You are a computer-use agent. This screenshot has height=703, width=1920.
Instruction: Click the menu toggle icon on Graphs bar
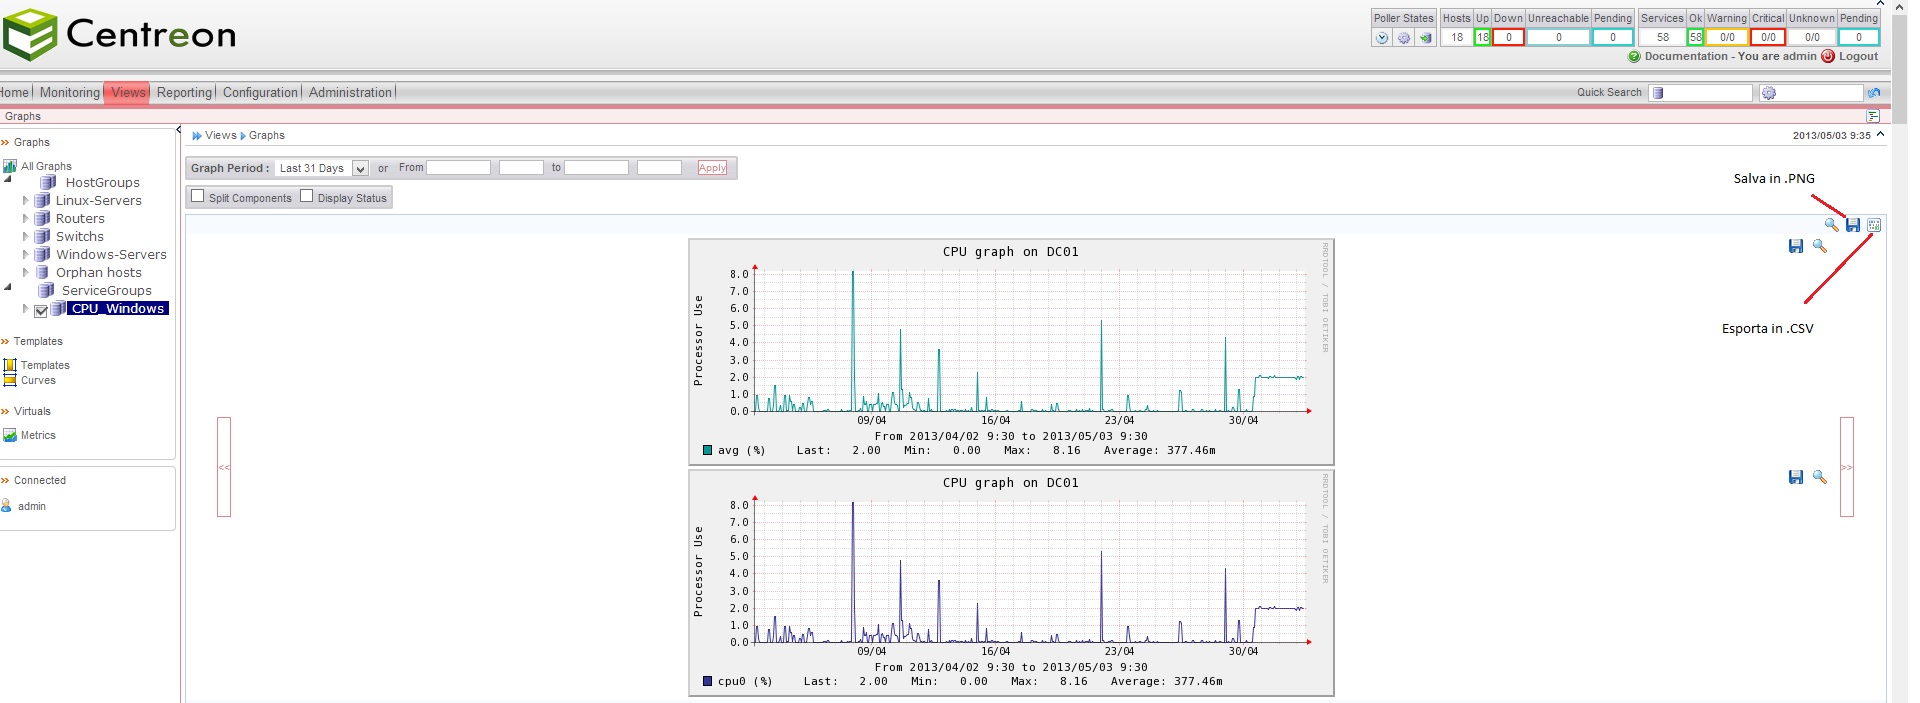pyautogui.click(x=1873, y=116)
